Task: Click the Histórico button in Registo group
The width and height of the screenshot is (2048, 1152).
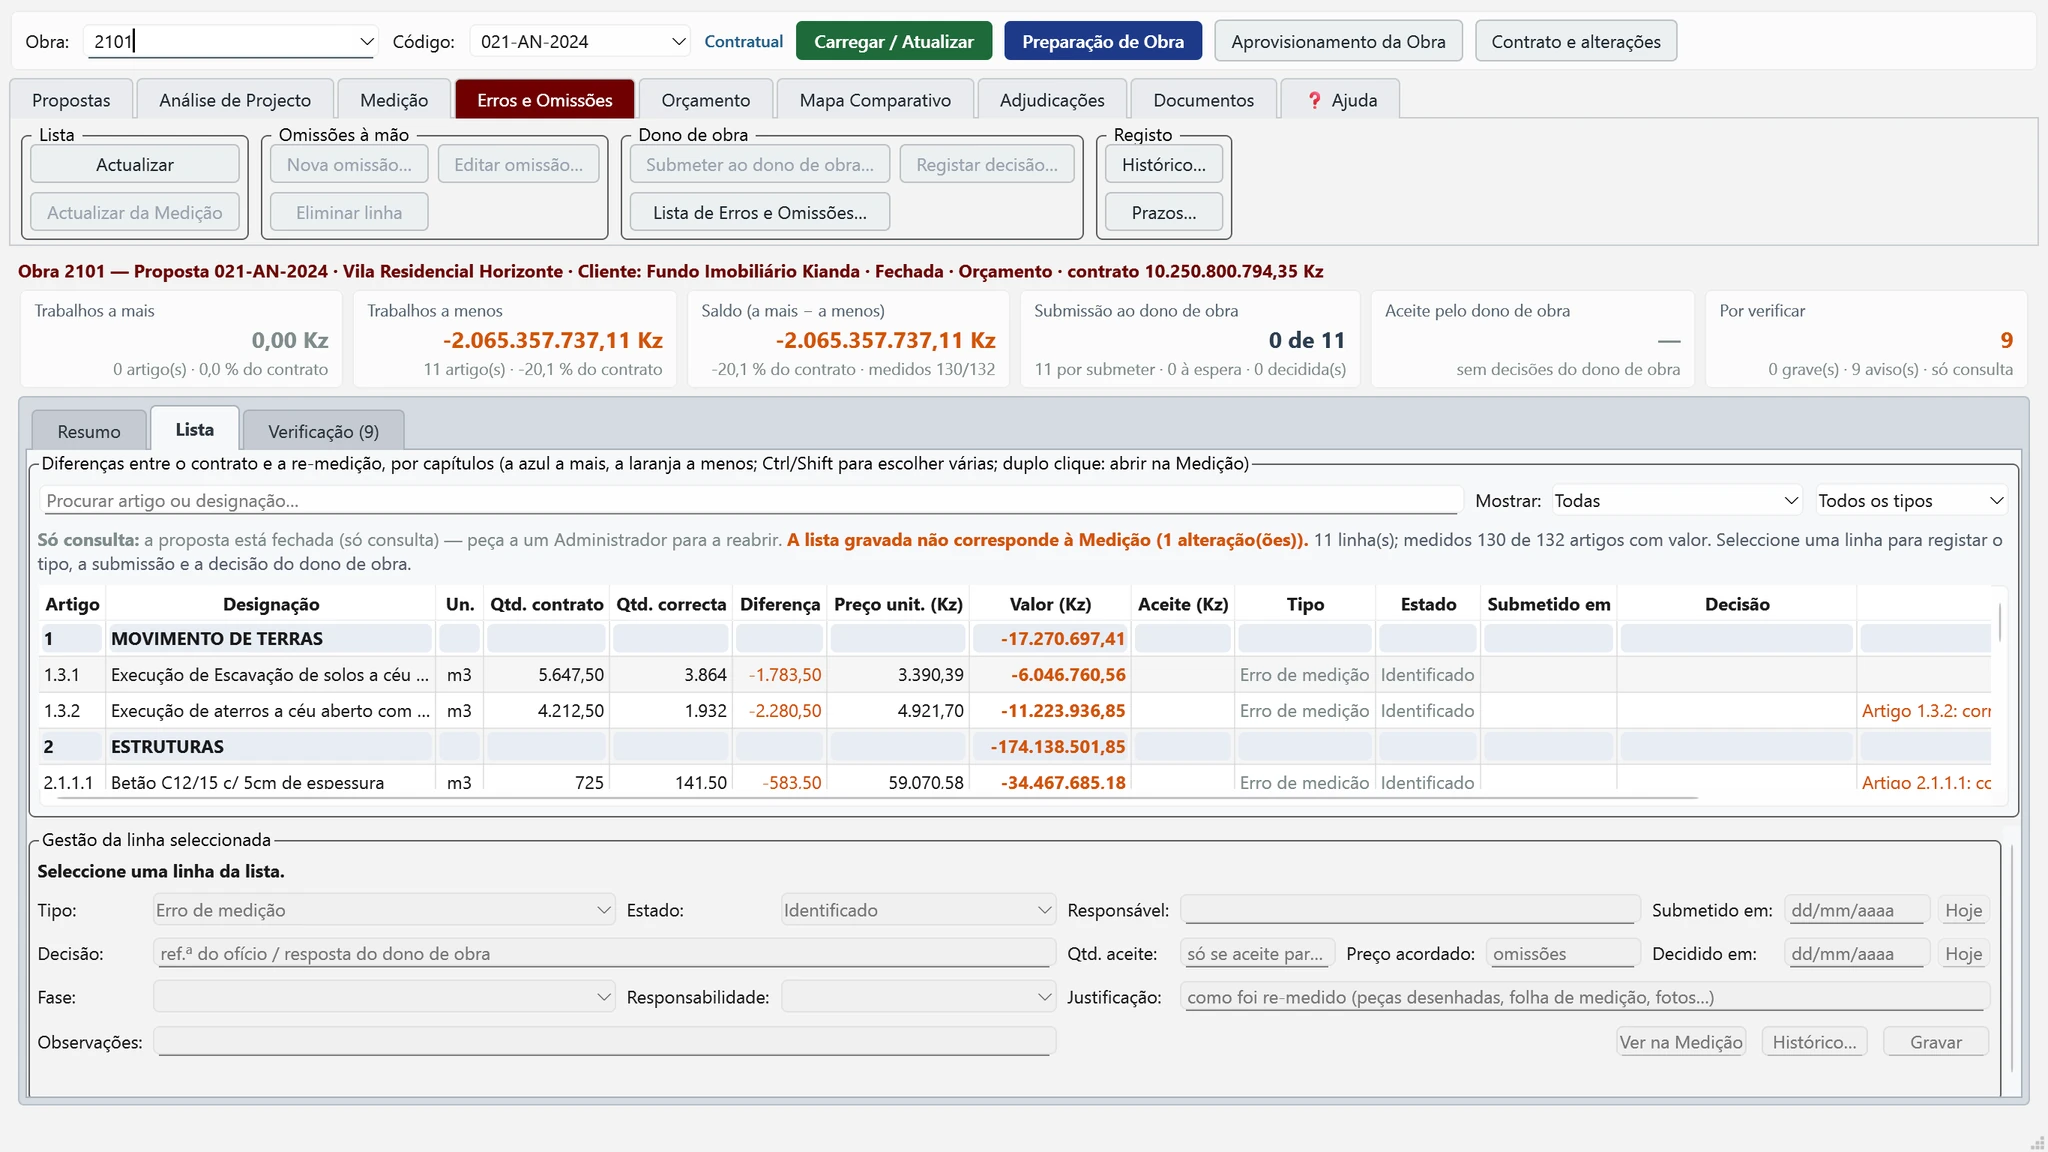Action: click(1164, 165)
